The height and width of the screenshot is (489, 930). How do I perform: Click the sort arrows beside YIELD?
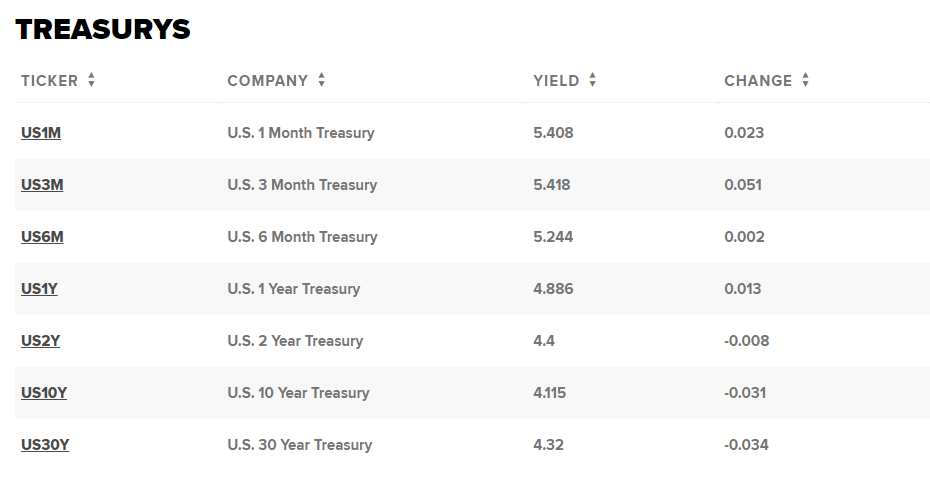593,80
